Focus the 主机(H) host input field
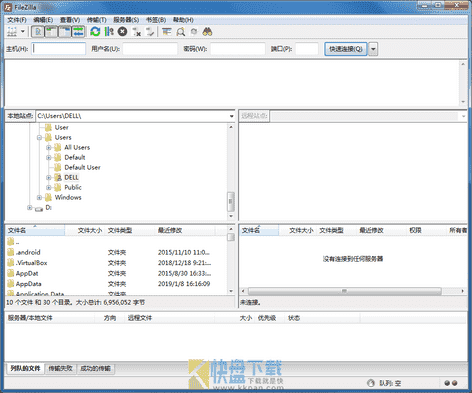This screenshot has width=472, height=393. [59, 49]
